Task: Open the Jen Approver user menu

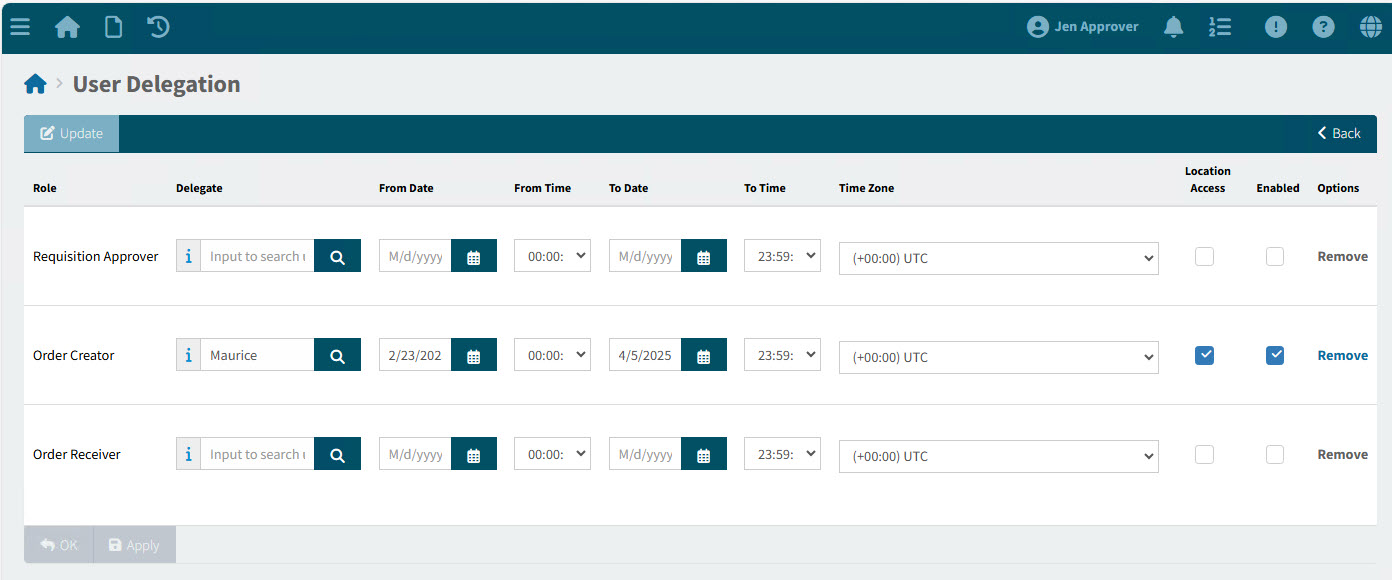Action: coord(1083,27)
